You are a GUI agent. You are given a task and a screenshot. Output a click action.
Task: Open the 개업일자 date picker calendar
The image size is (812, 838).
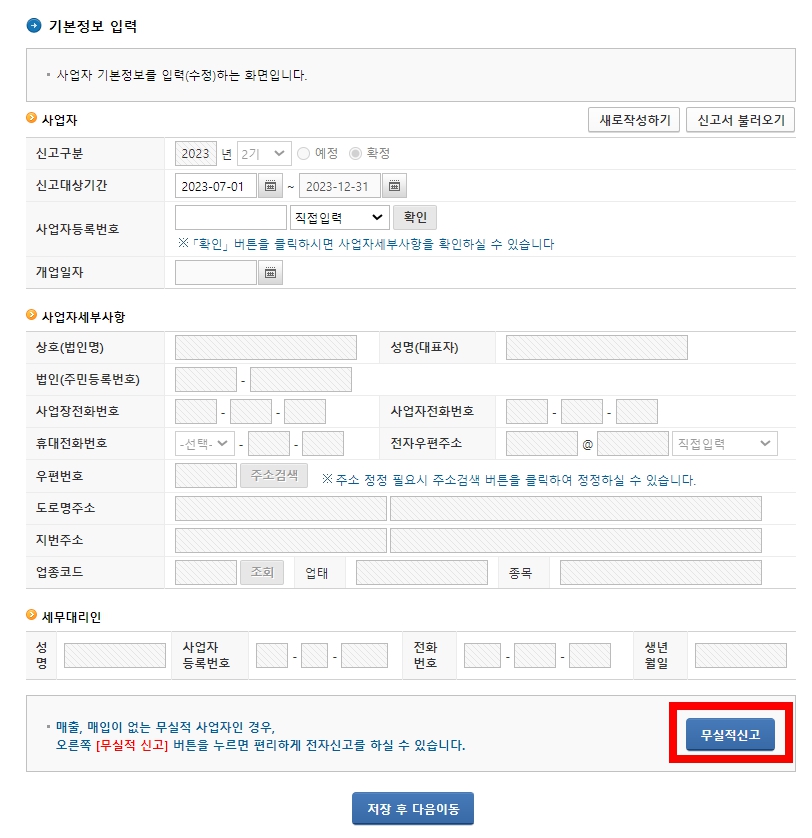(x=269, y=272)
